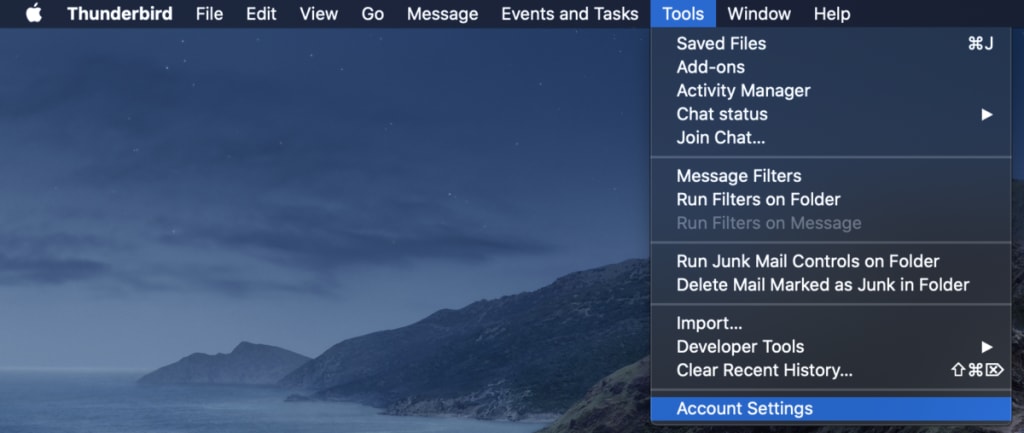Open the Window menu
The height and width of the screenshot is (433, 1024).
(x=759, y=14)
